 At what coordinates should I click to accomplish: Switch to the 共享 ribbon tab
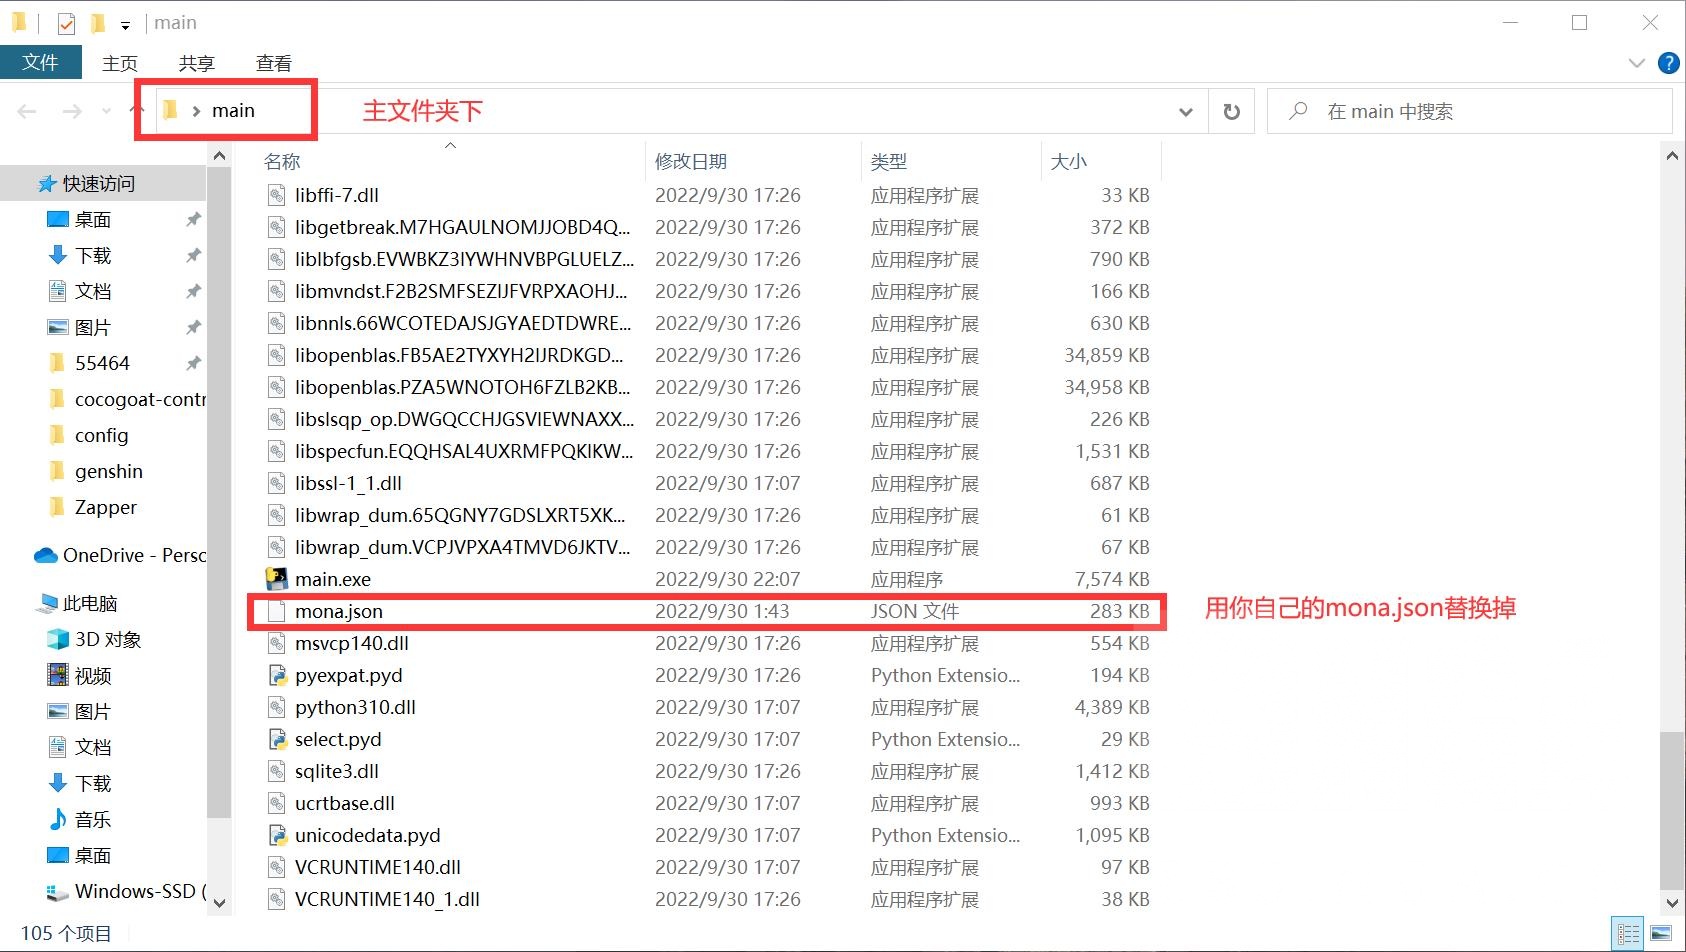coord(196,62)
